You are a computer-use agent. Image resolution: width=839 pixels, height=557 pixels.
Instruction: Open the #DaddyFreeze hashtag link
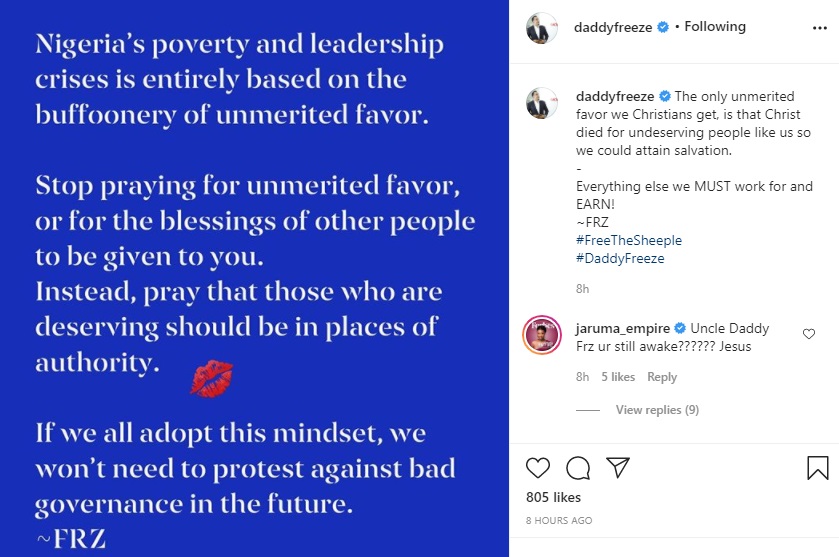tap(620, 258)
